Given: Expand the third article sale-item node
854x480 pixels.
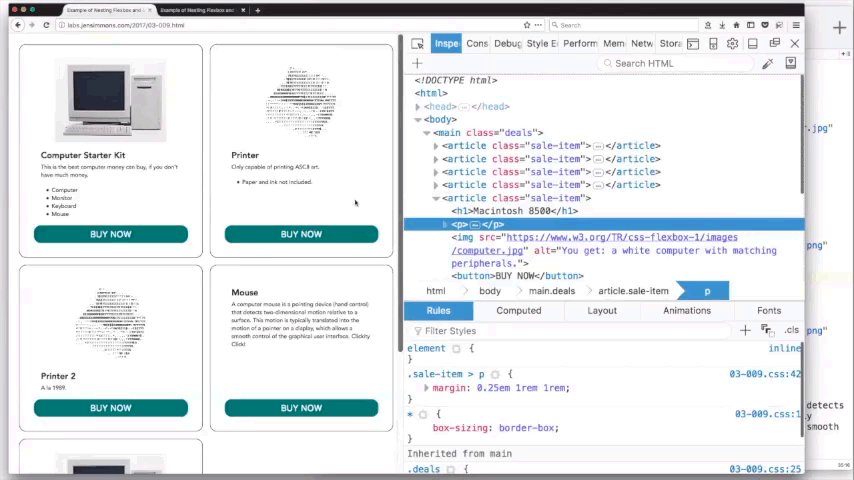Looking at the screenshot, I should pos(436,172).
